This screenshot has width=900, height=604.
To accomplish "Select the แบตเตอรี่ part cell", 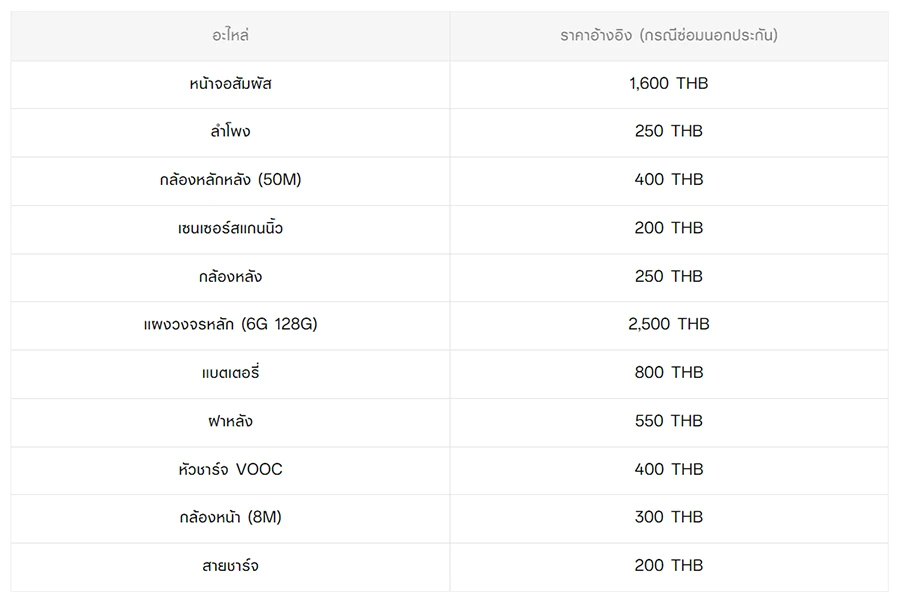I will (230, 373).
